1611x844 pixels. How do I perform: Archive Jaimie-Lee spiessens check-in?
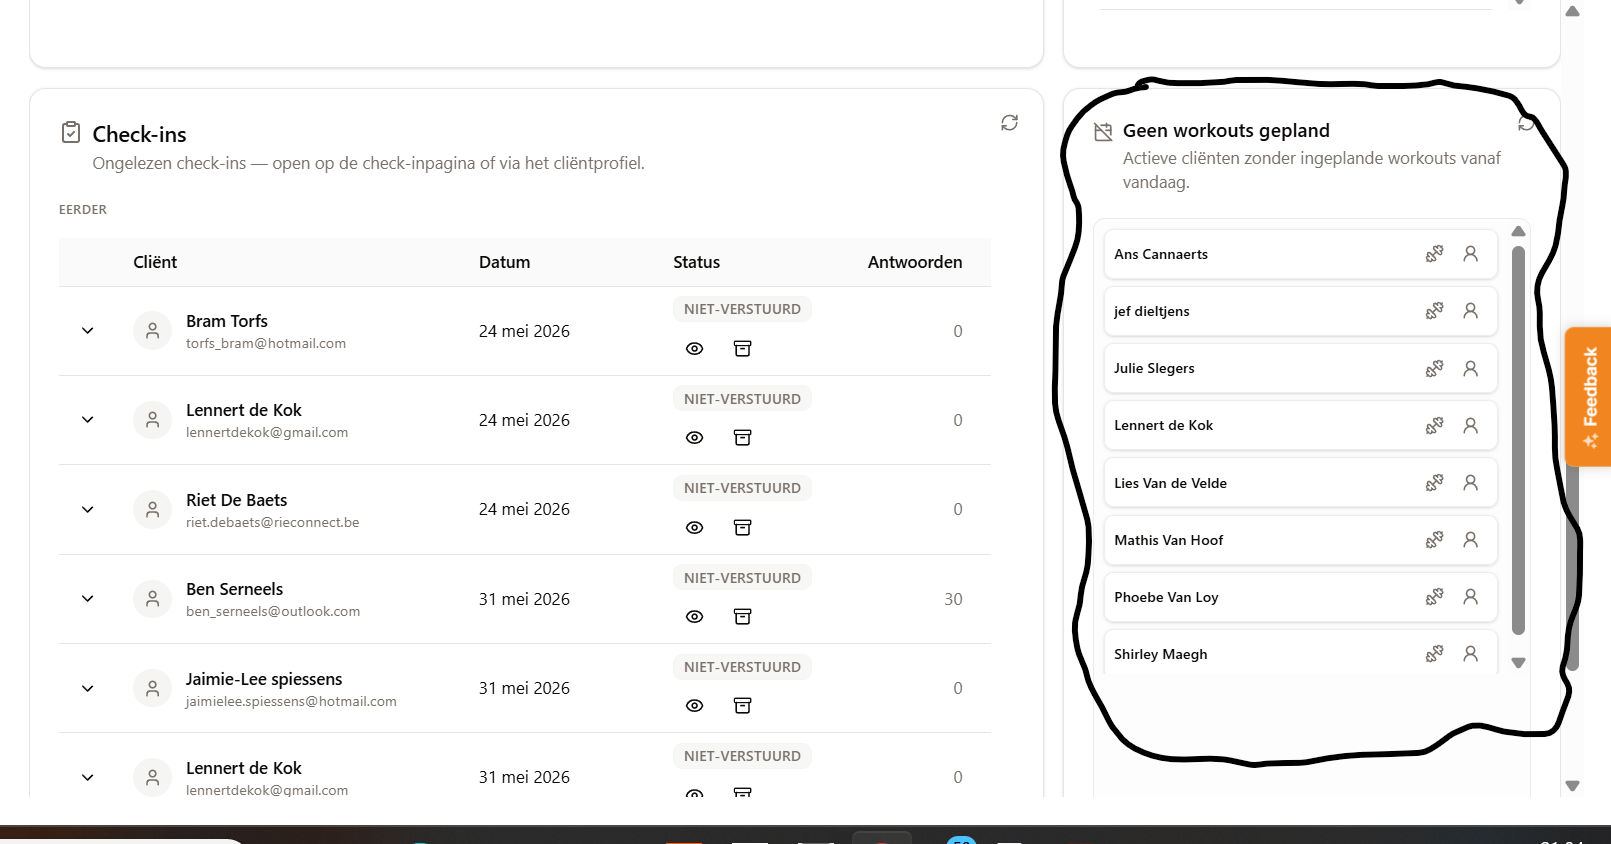click(x=742, y=706)
